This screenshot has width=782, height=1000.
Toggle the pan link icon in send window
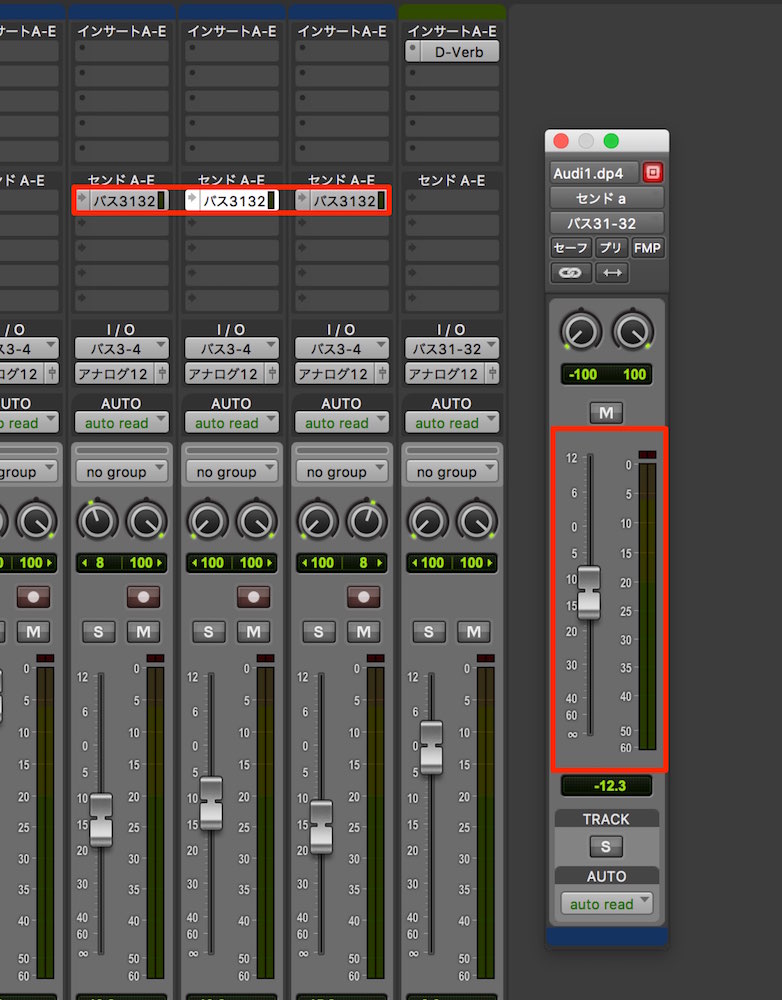[x=570, y=273]
